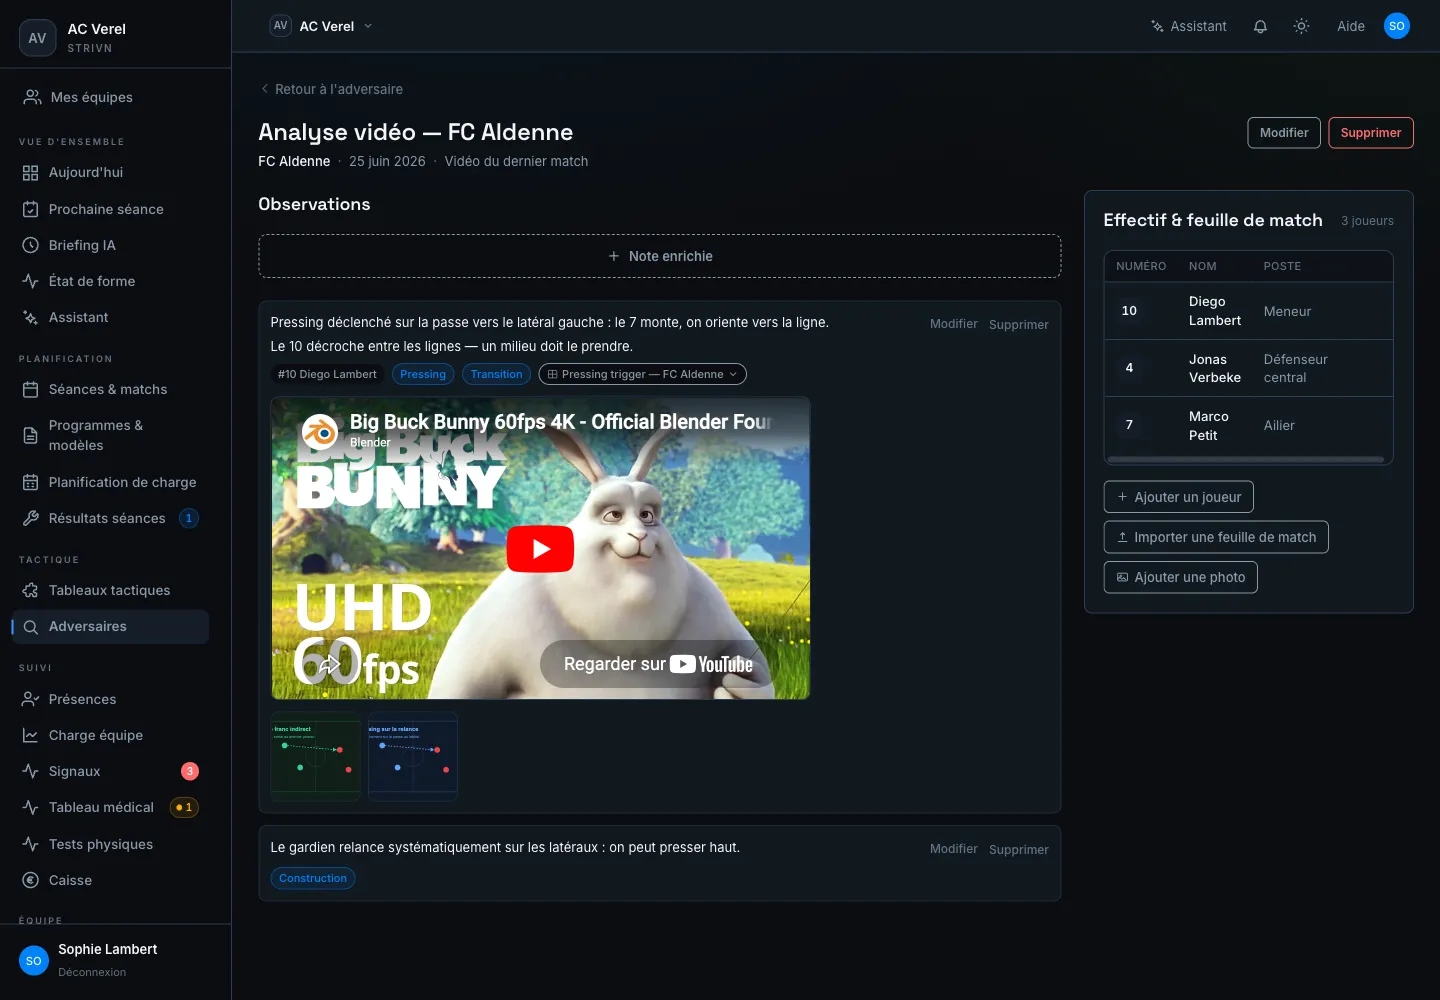Click the video title Big Buck Bunny
This screenshot has height=1000, width=1440.
pyautogui.click(x=560, y=422)
